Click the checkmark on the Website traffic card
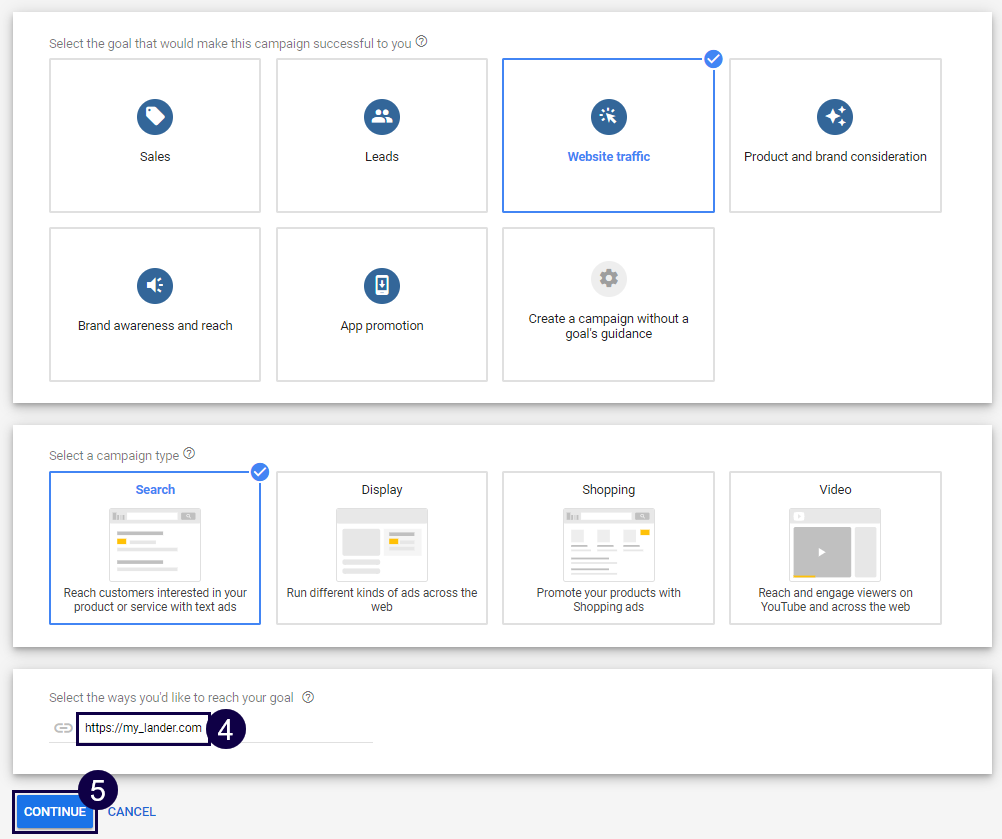 click(x=713, y=59)
